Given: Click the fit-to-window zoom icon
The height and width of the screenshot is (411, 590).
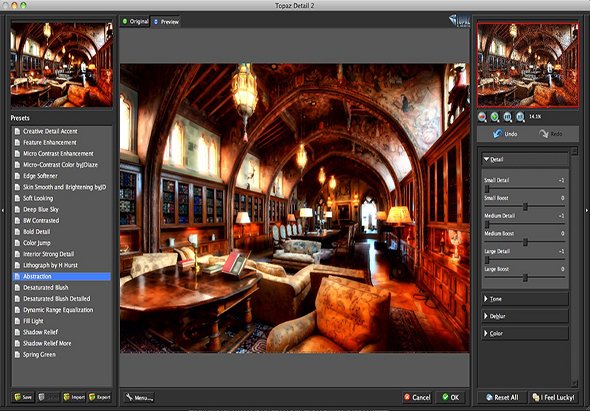Looking at the screenshot, I should (x=508, y=117).
